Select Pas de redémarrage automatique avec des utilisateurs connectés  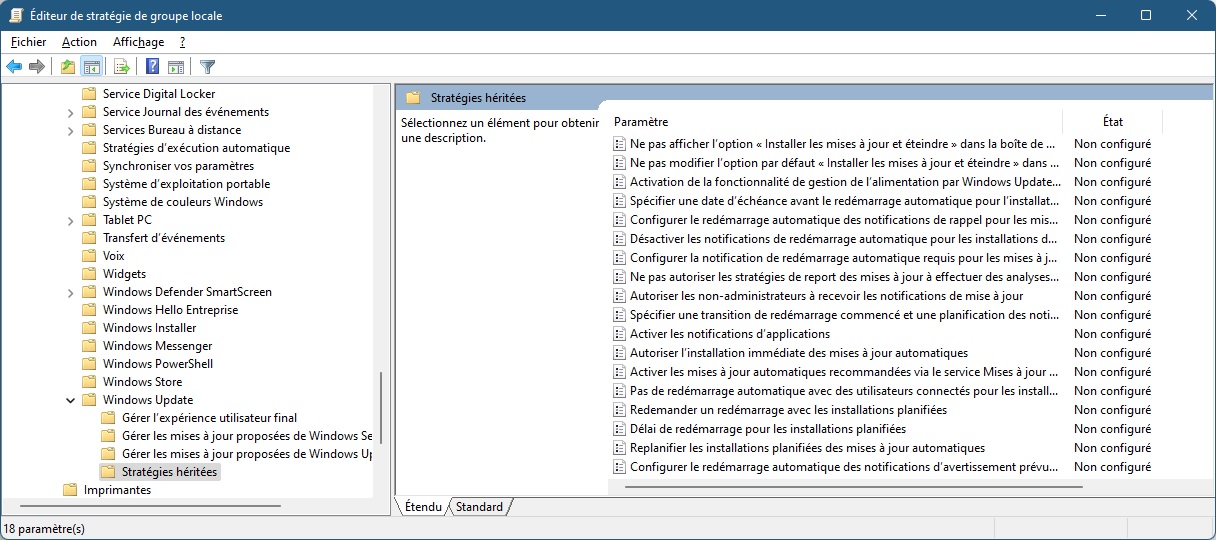click(843, 391)
